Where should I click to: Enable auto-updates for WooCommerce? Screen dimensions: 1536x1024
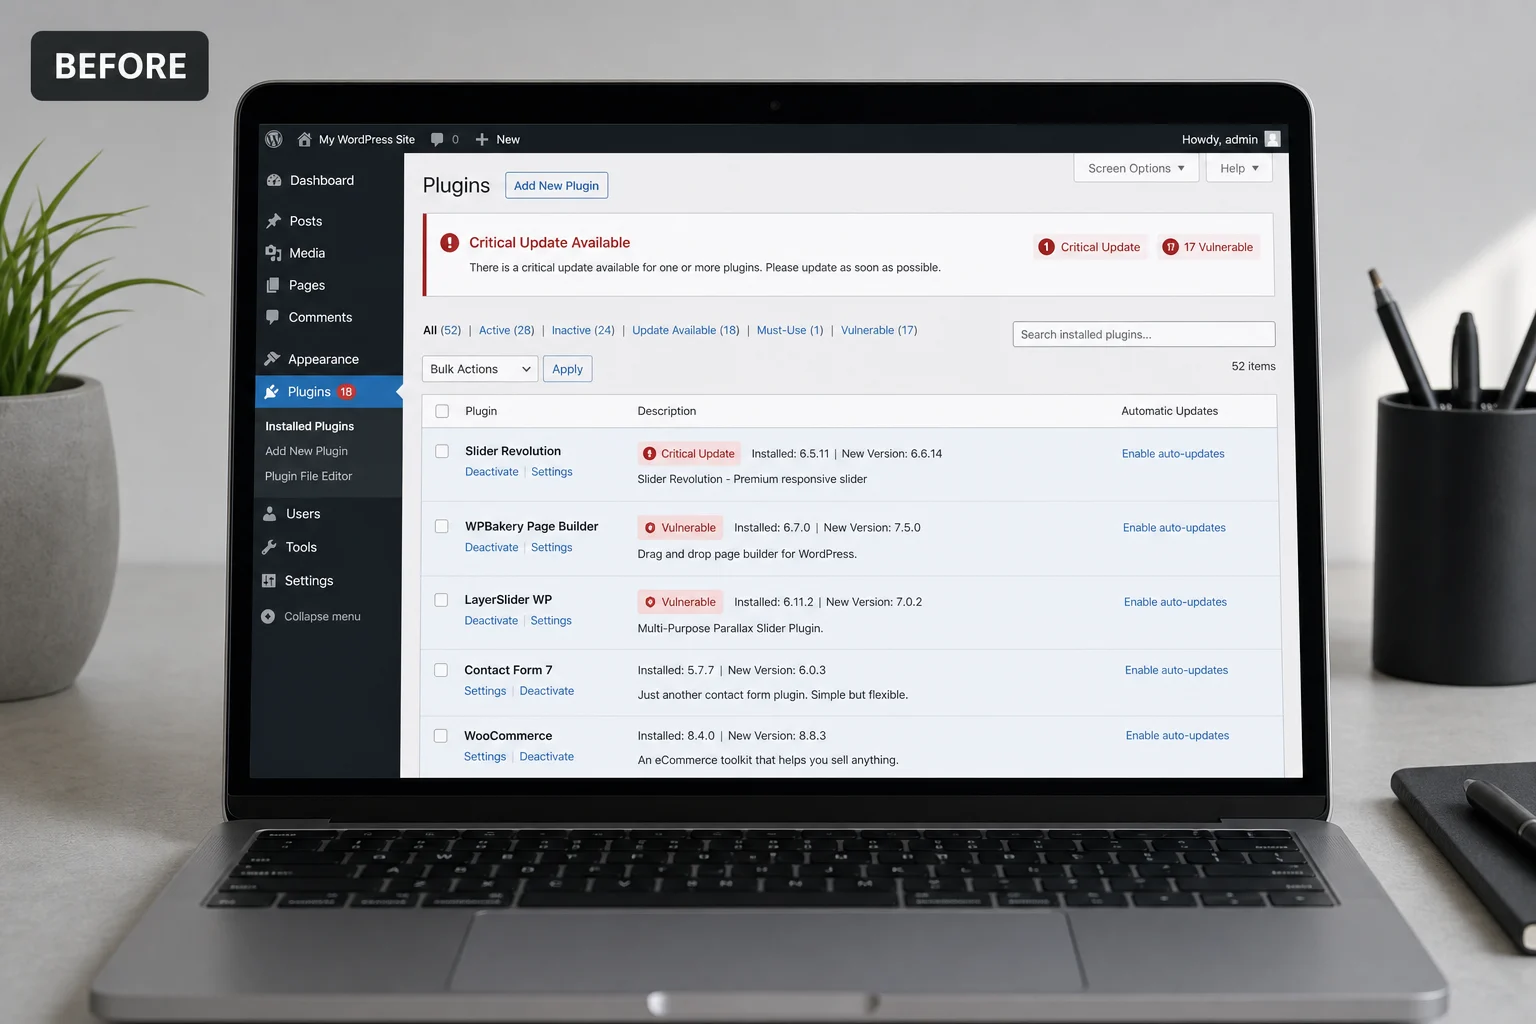click(1177, 736)
